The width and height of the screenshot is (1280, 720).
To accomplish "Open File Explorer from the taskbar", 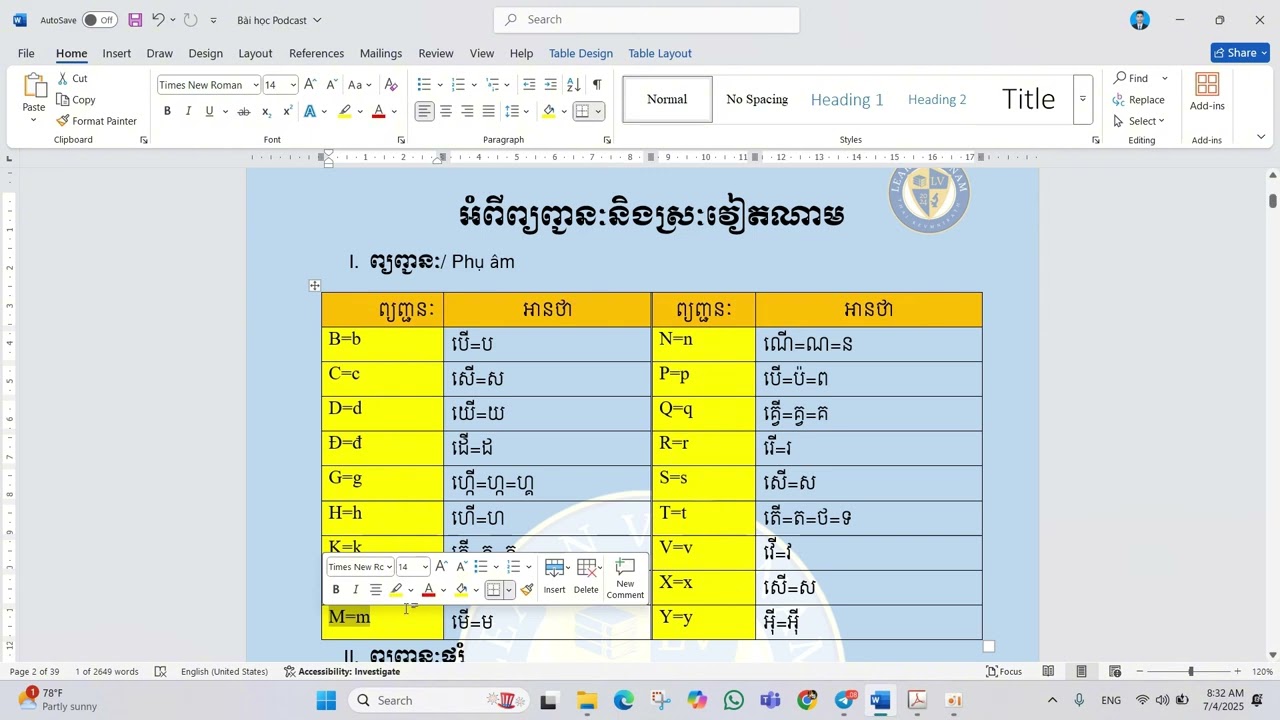I will (x=587, y=700).
